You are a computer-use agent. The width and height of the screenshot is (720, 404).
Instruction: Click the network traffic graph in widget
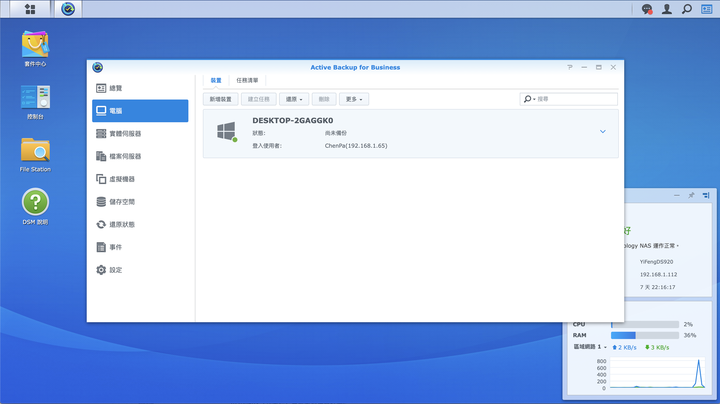pos(657,374)
